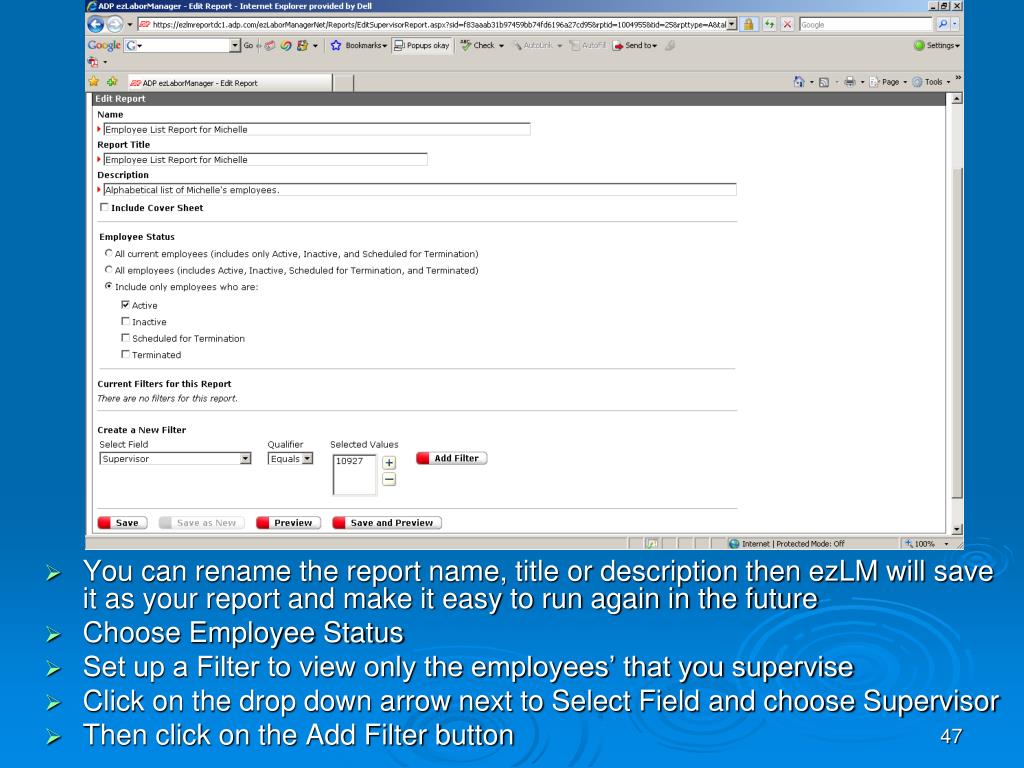
Task: Click the browser Back arrow button
Action: pos(96,25)
